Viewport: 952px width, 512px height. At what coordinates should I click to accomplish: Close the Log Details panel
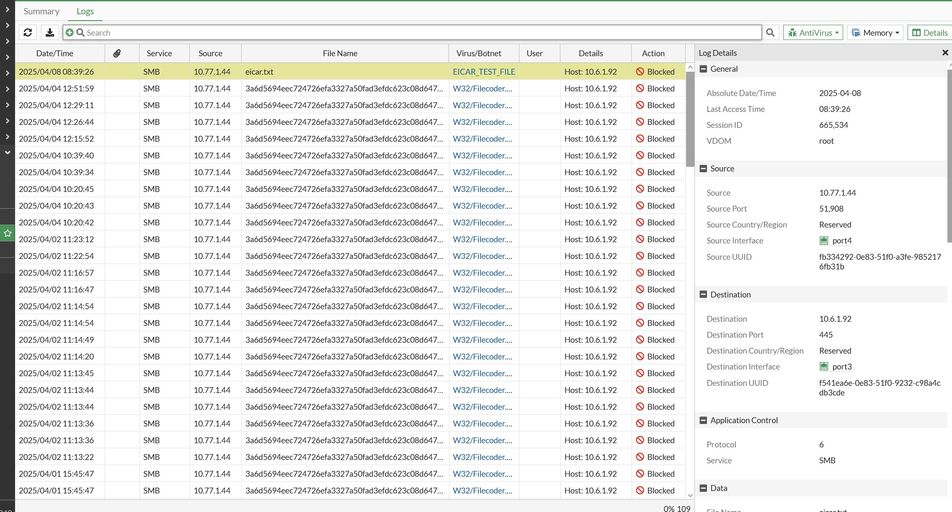point(945,53)
